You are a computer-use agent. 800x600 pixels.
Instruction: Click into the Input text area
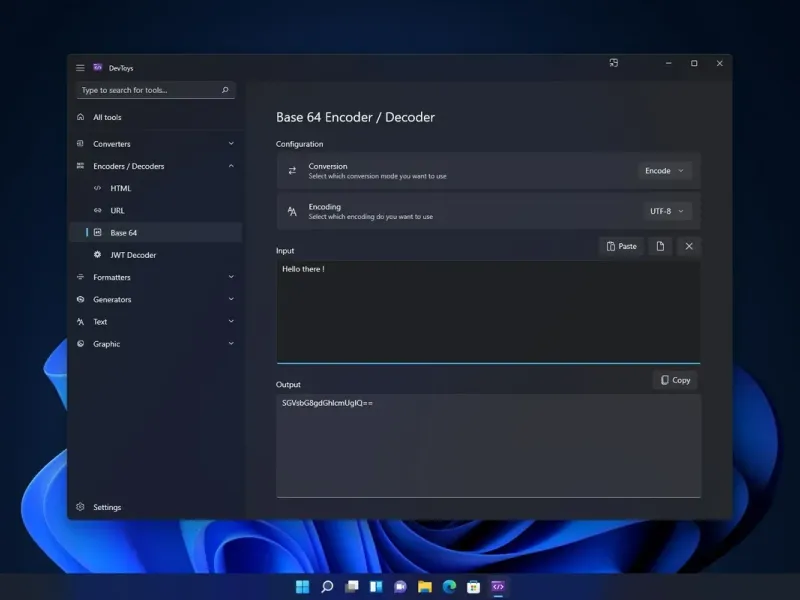[488, 312]
